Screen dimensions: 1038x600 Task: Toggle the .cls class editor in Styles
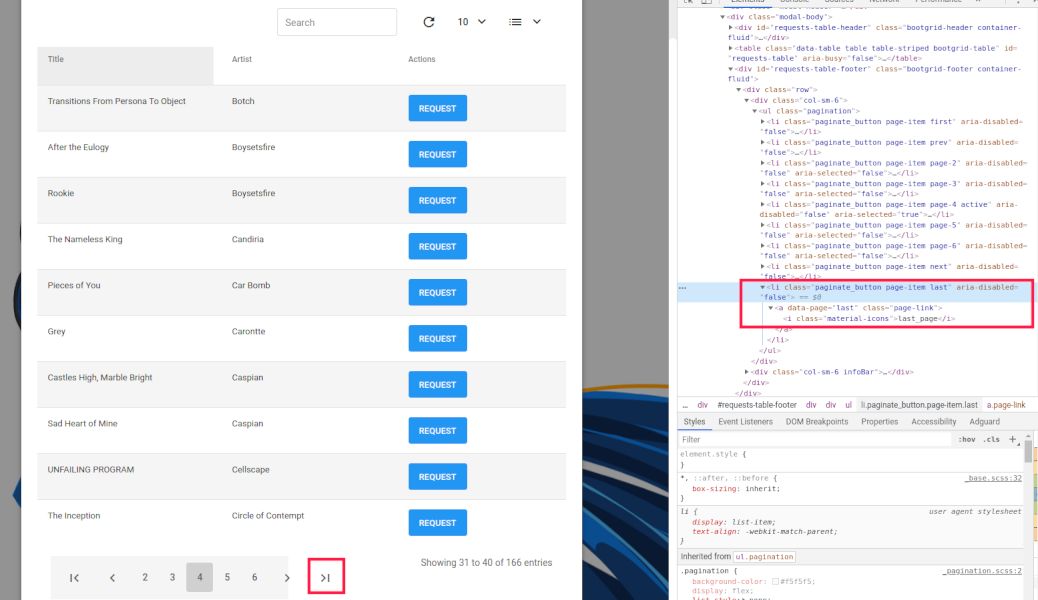[991, 439]
